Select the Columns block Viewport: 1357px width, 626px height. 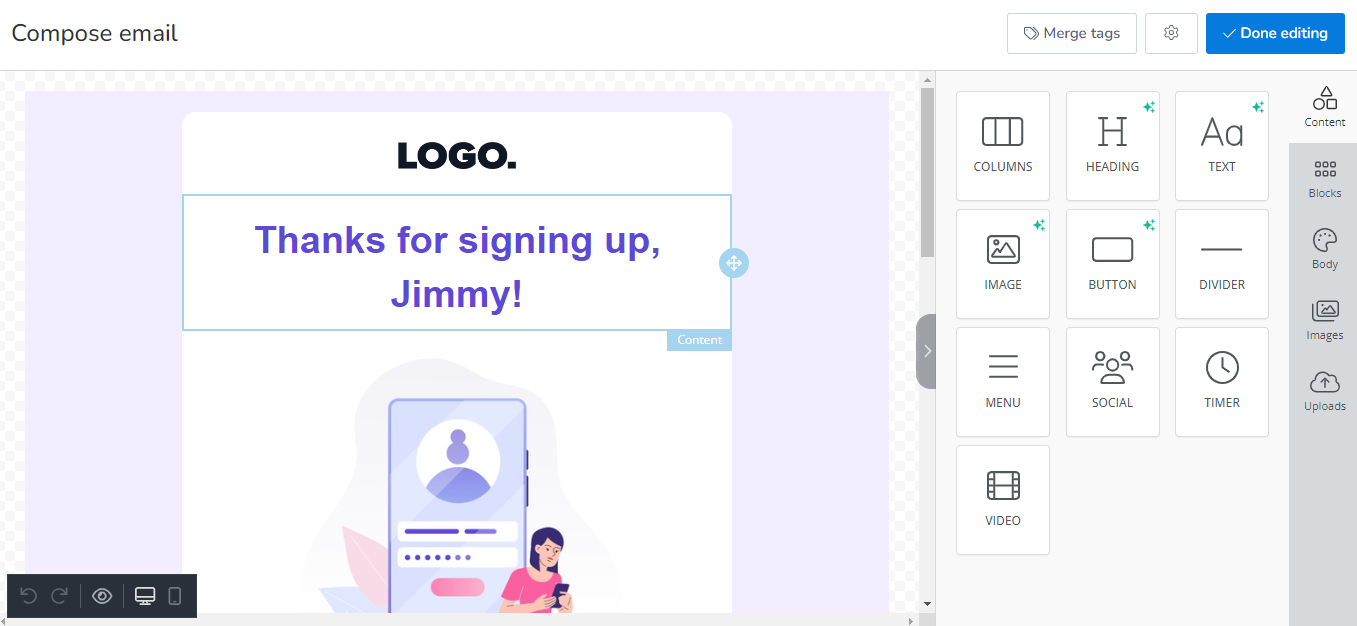tap(1003, 145)
